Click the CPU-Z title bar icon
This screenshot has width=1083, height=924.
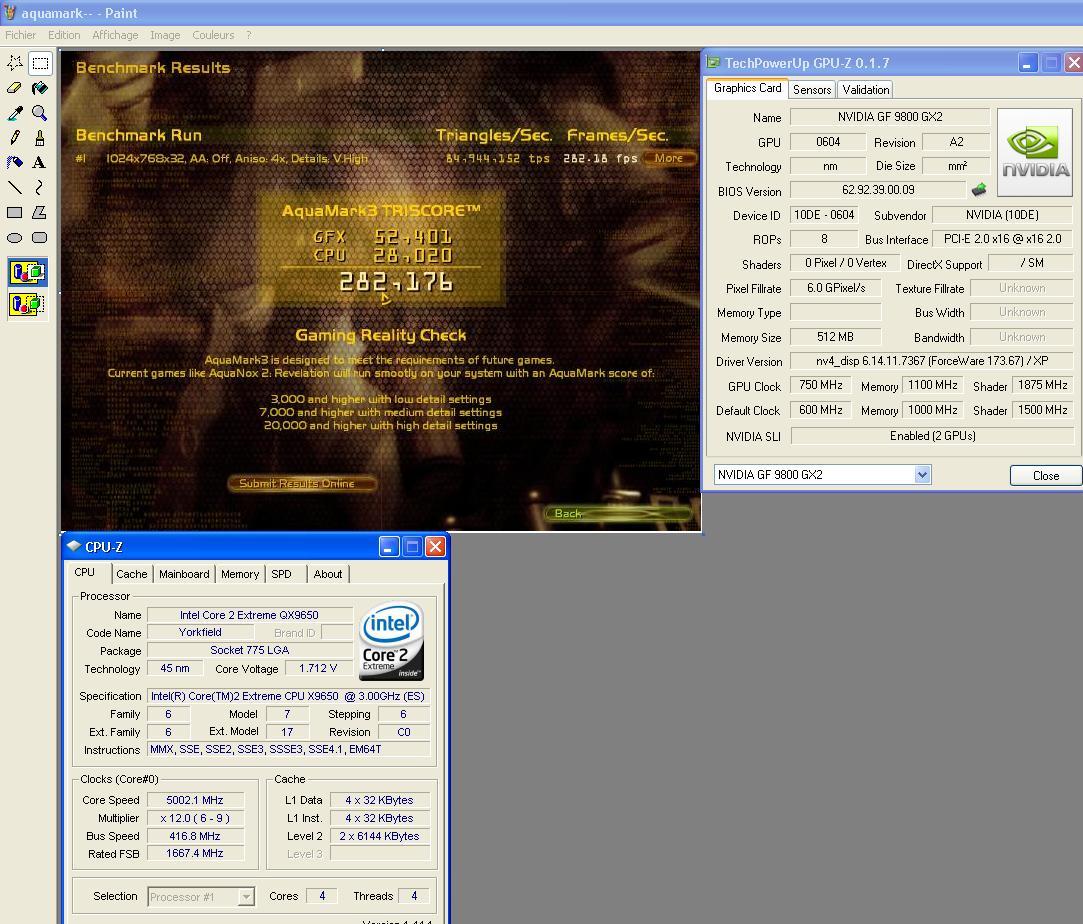[x=73, y=546]
